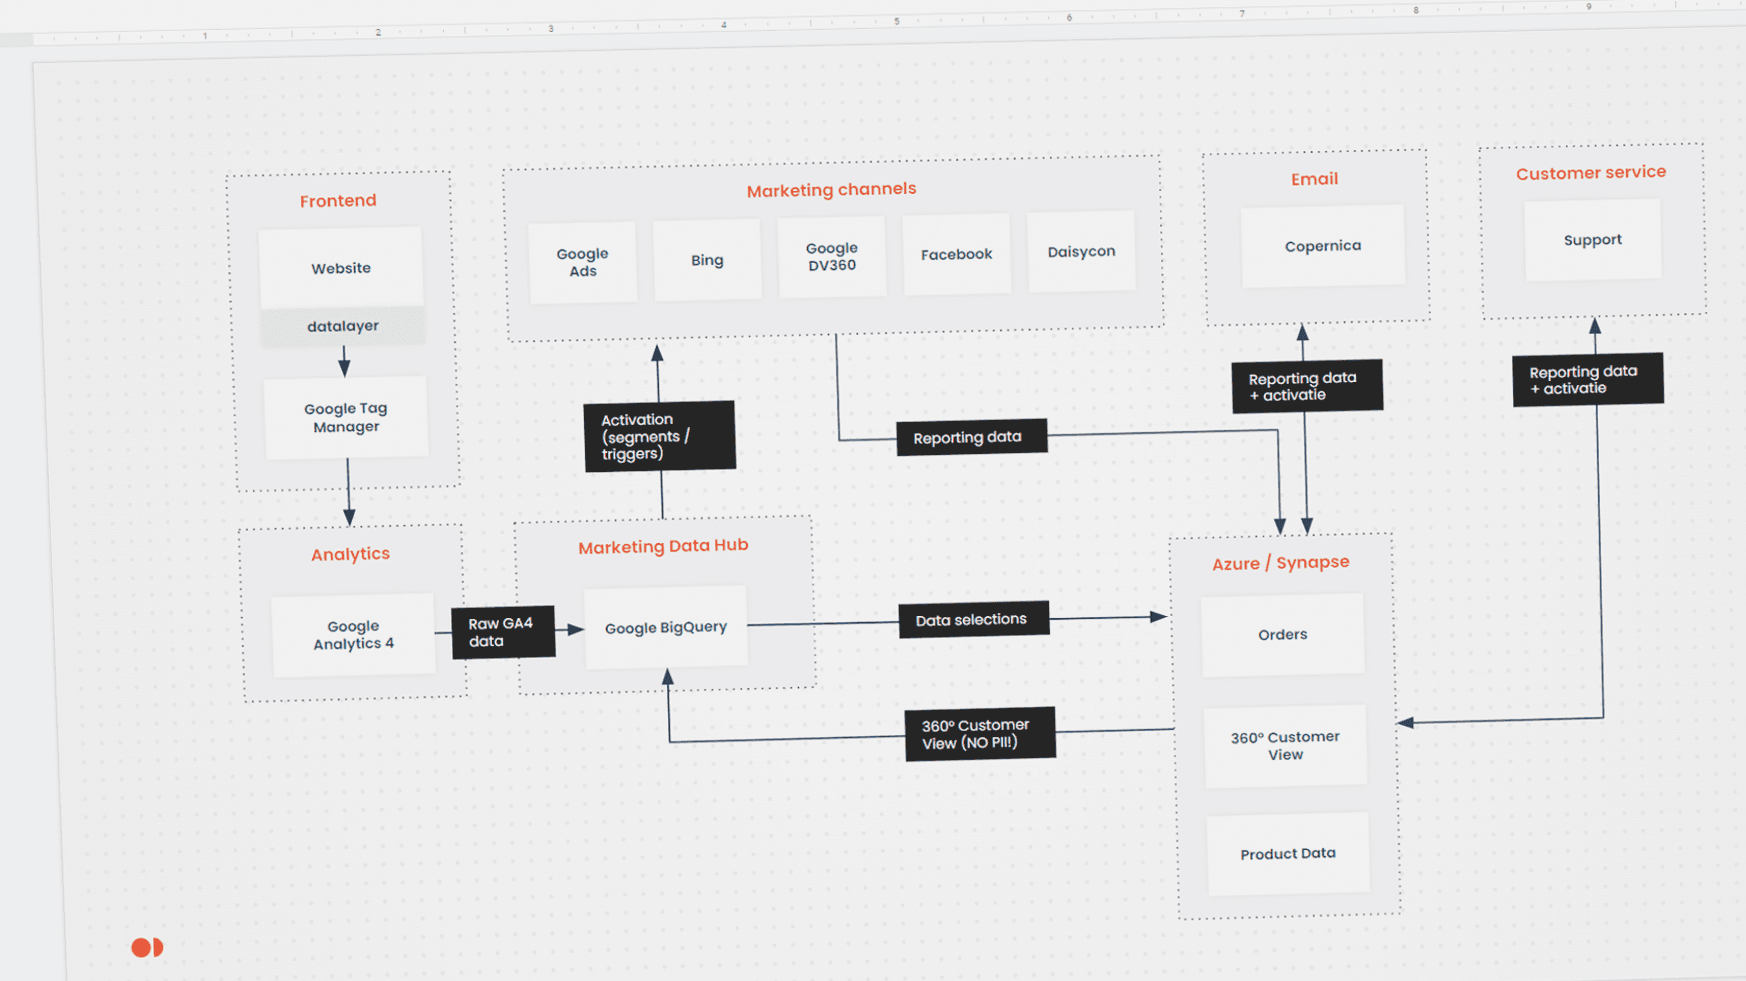Click the Customer service title
Screen dimensions: 1746x981
pos(1591,173)
